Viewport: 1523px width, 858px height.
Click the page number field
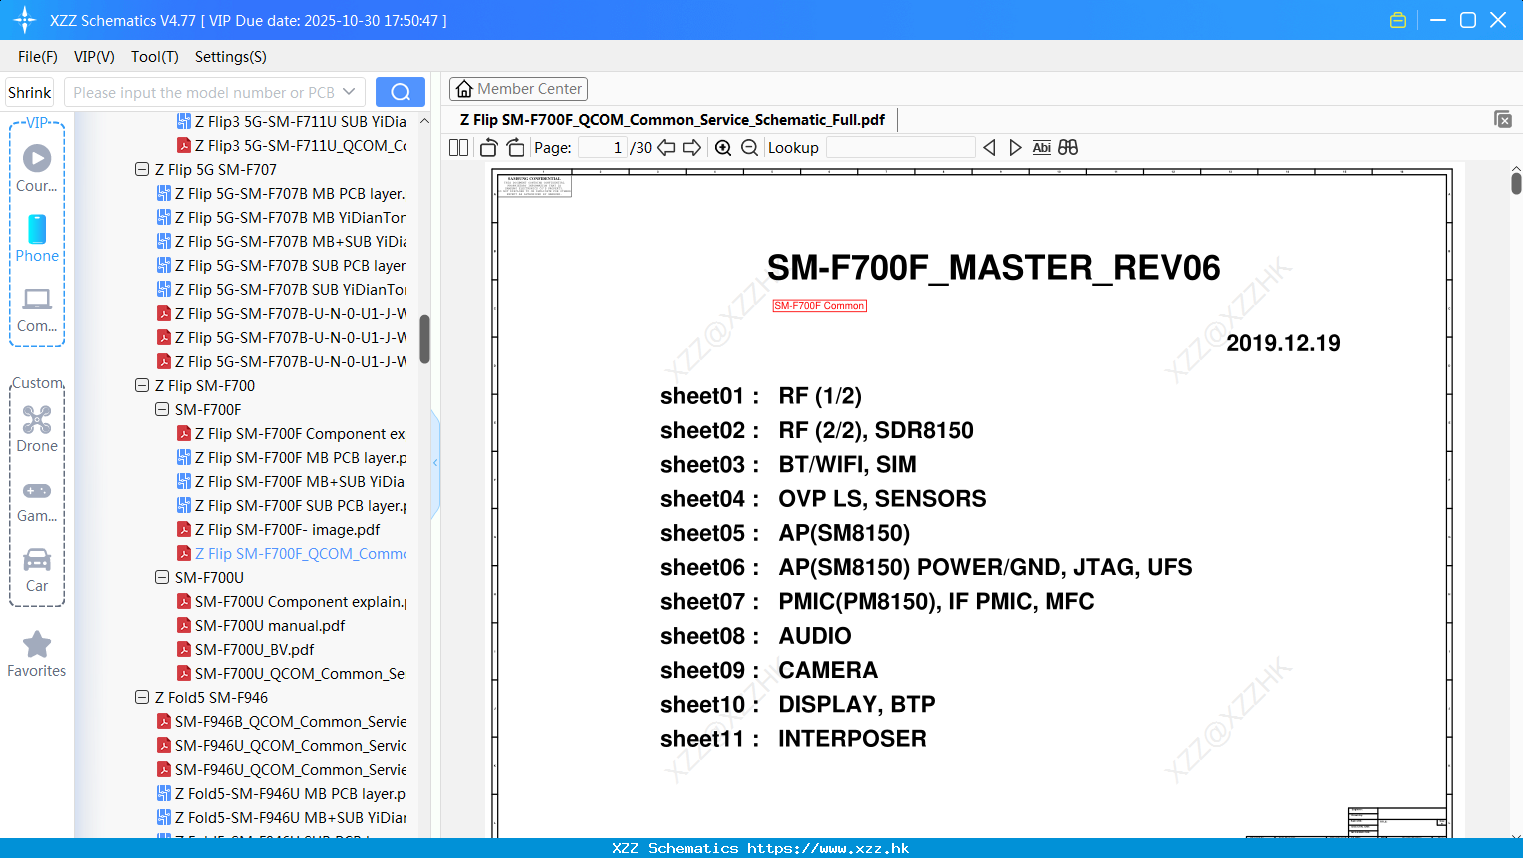(602, 147)
